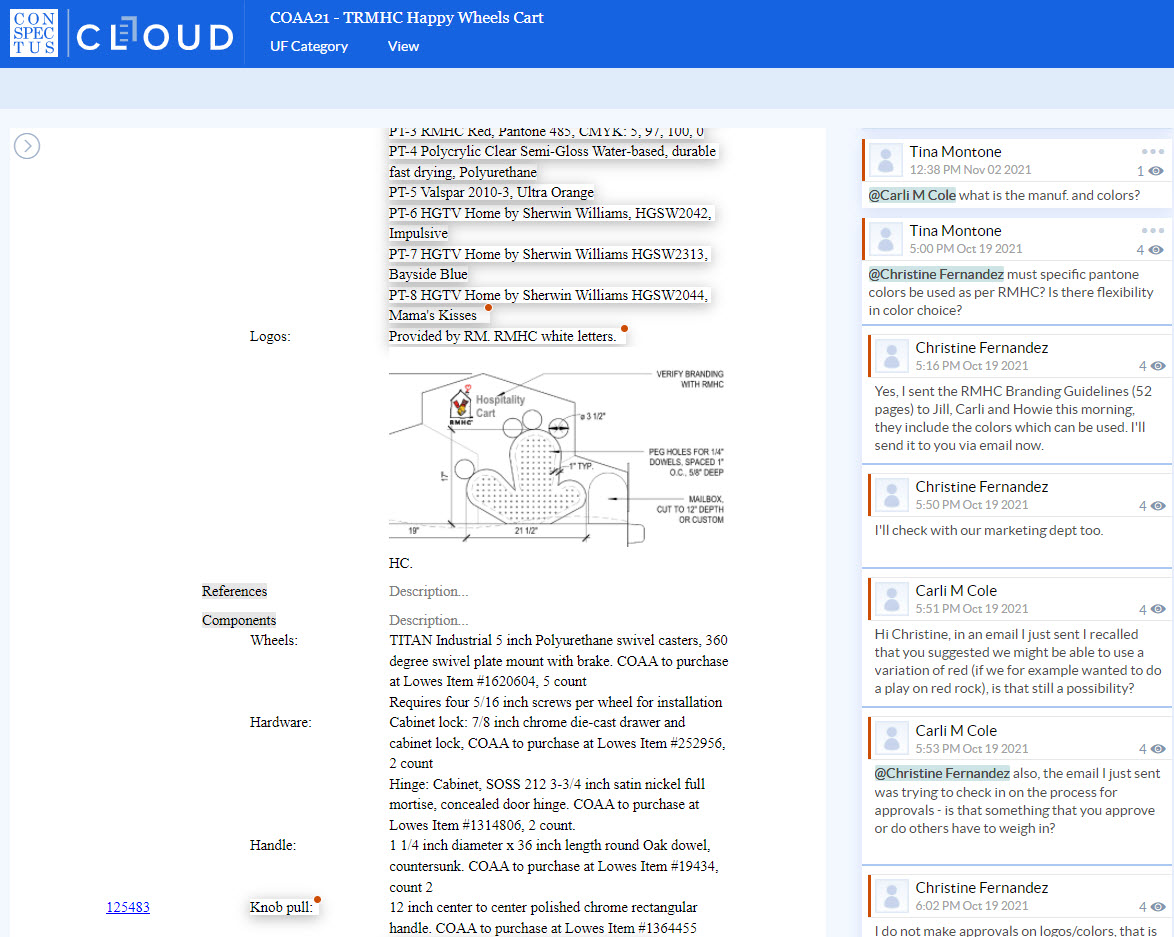This screenshot has width=1174, height=937.
Task: Click Tina Montone's avatar on the Nov 02 comment
Action: coord(886,160)
